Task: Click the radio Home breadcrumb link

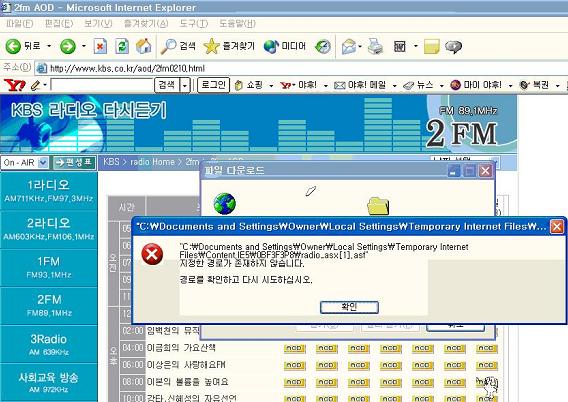Action: 152,162
